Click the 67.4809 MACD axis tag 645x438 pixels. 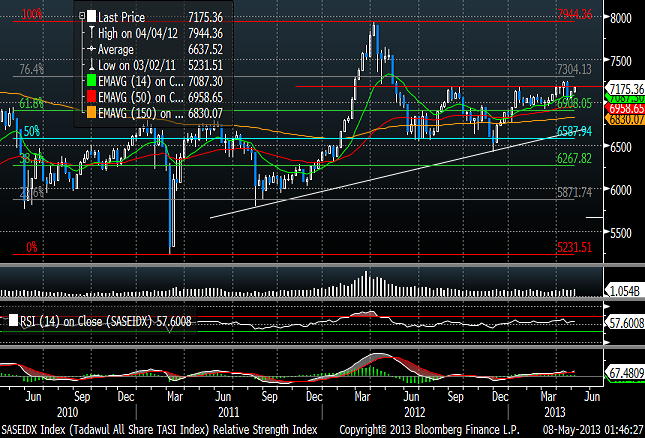624,373
